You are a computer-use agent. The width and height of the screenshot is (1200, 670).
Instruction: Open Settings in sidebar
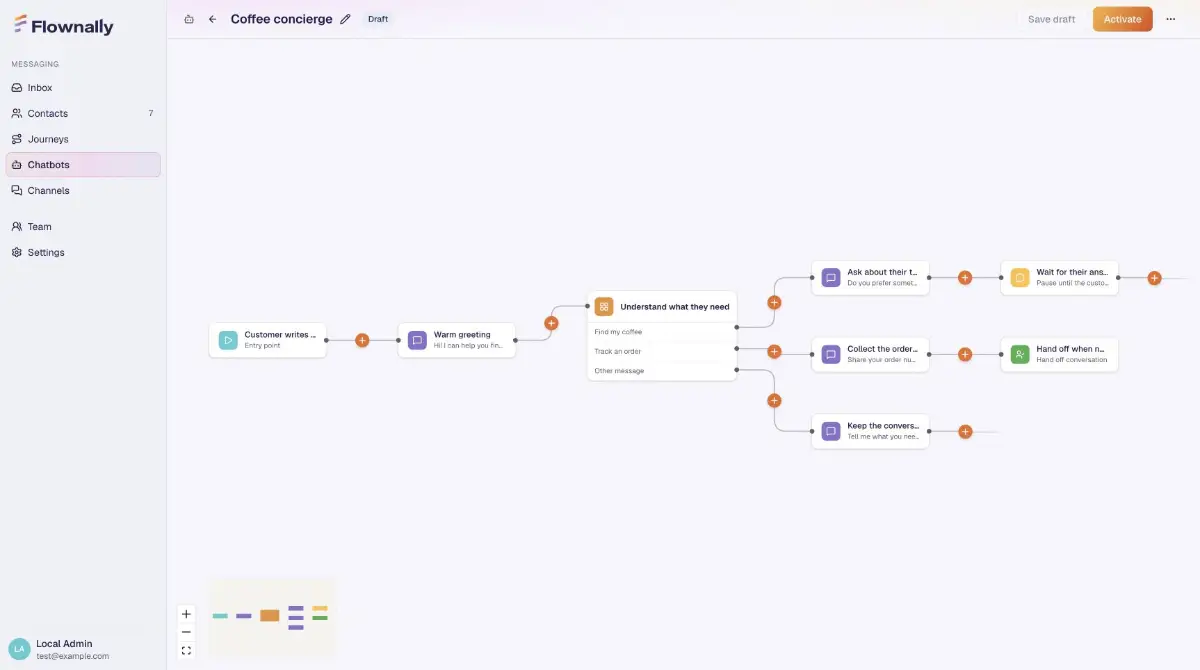pyautogui.click(x=83, y=252)
